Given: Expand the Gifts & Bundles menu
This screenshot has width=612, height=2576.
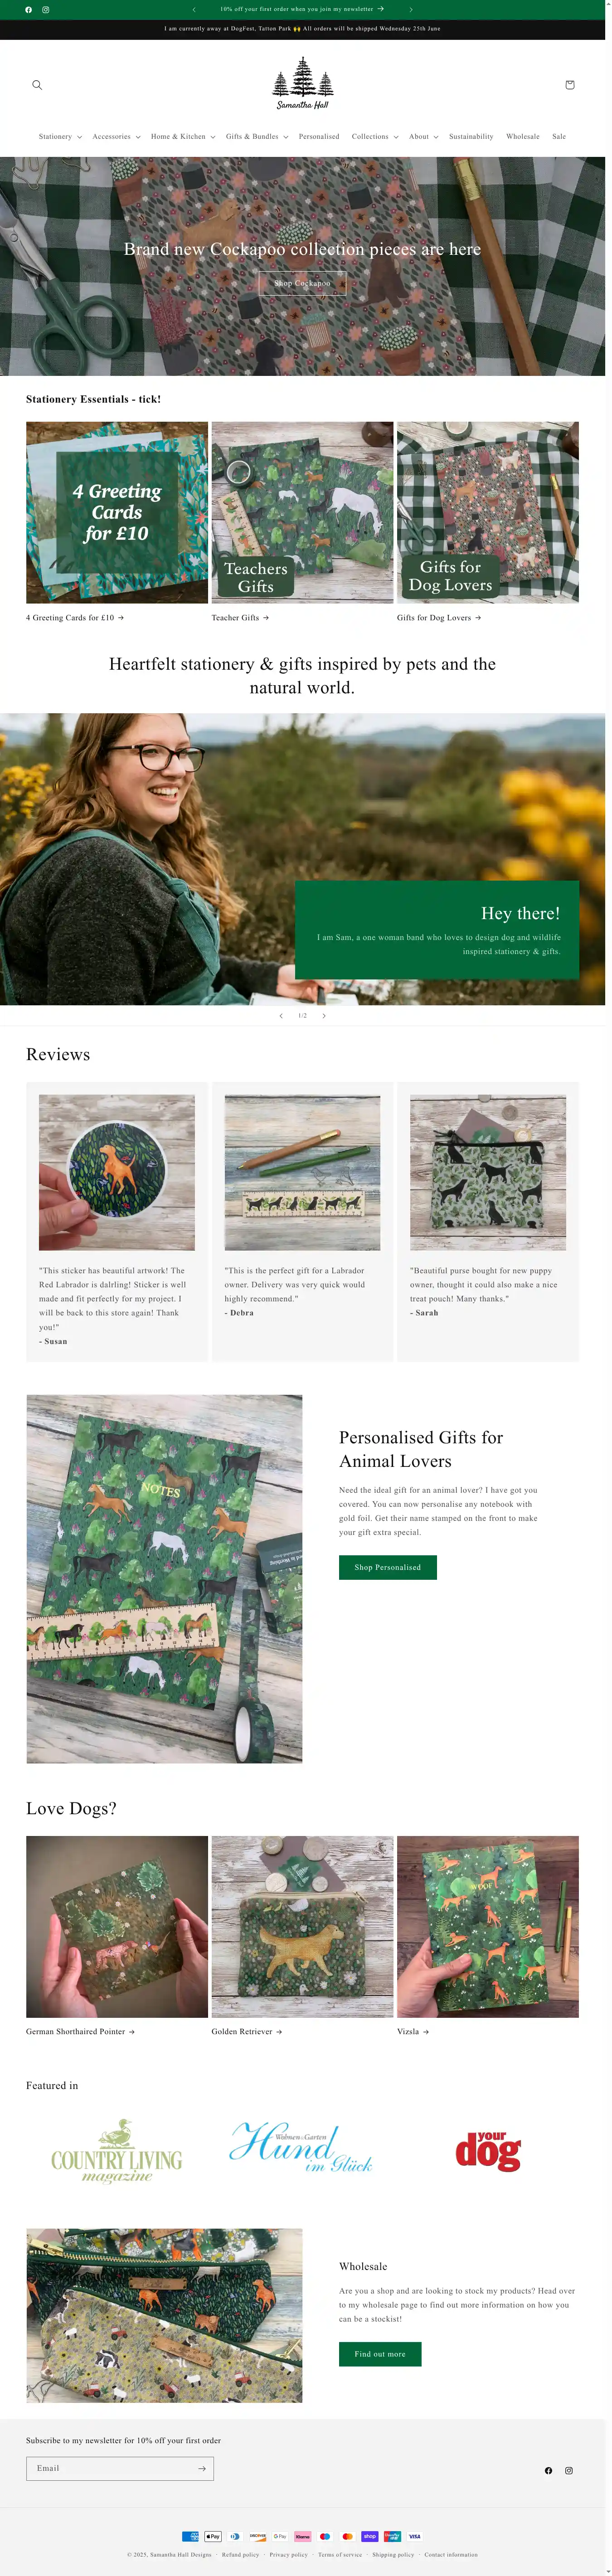Looking at the screenshot, I should click(257, 136).
